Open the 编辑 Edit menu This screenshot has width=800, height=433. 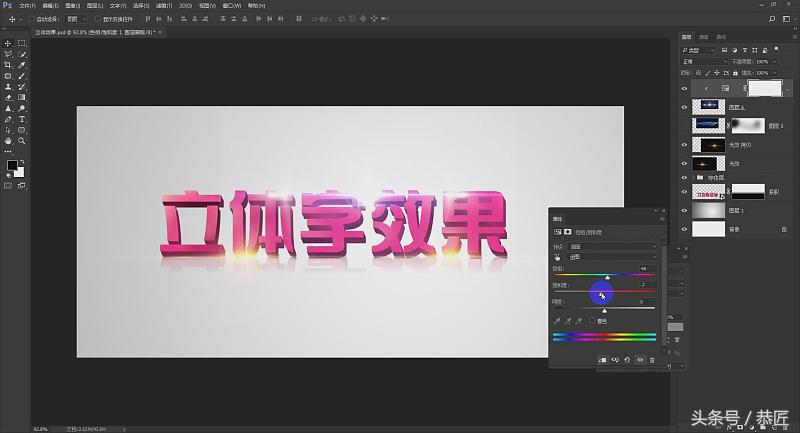[x=50, y=6]
